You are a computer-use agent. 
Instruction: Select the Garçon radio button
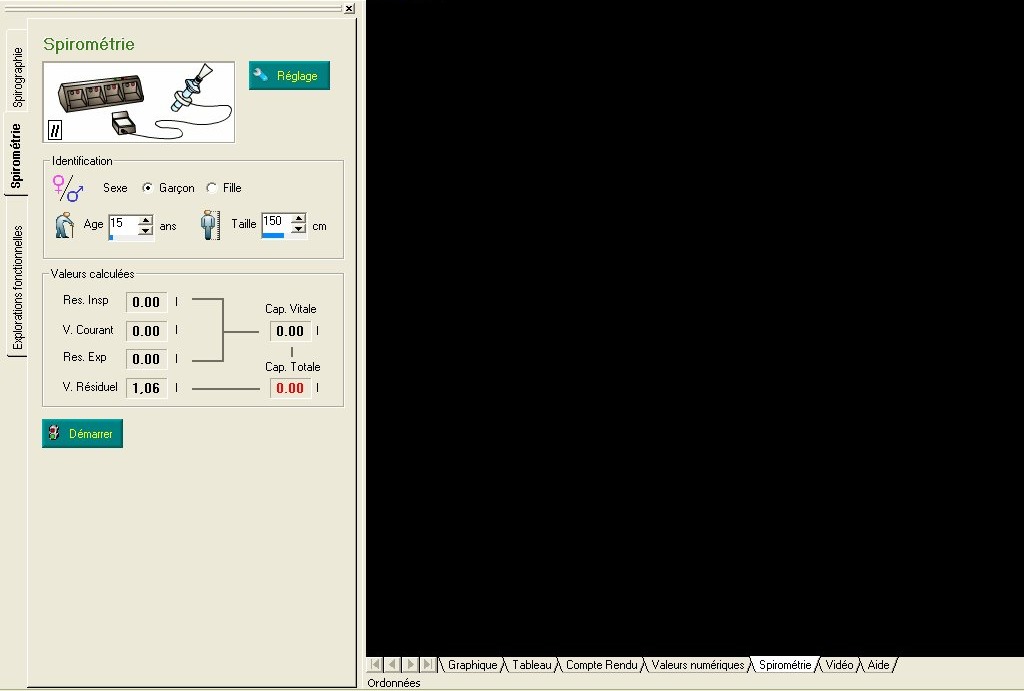click(148, 187)
